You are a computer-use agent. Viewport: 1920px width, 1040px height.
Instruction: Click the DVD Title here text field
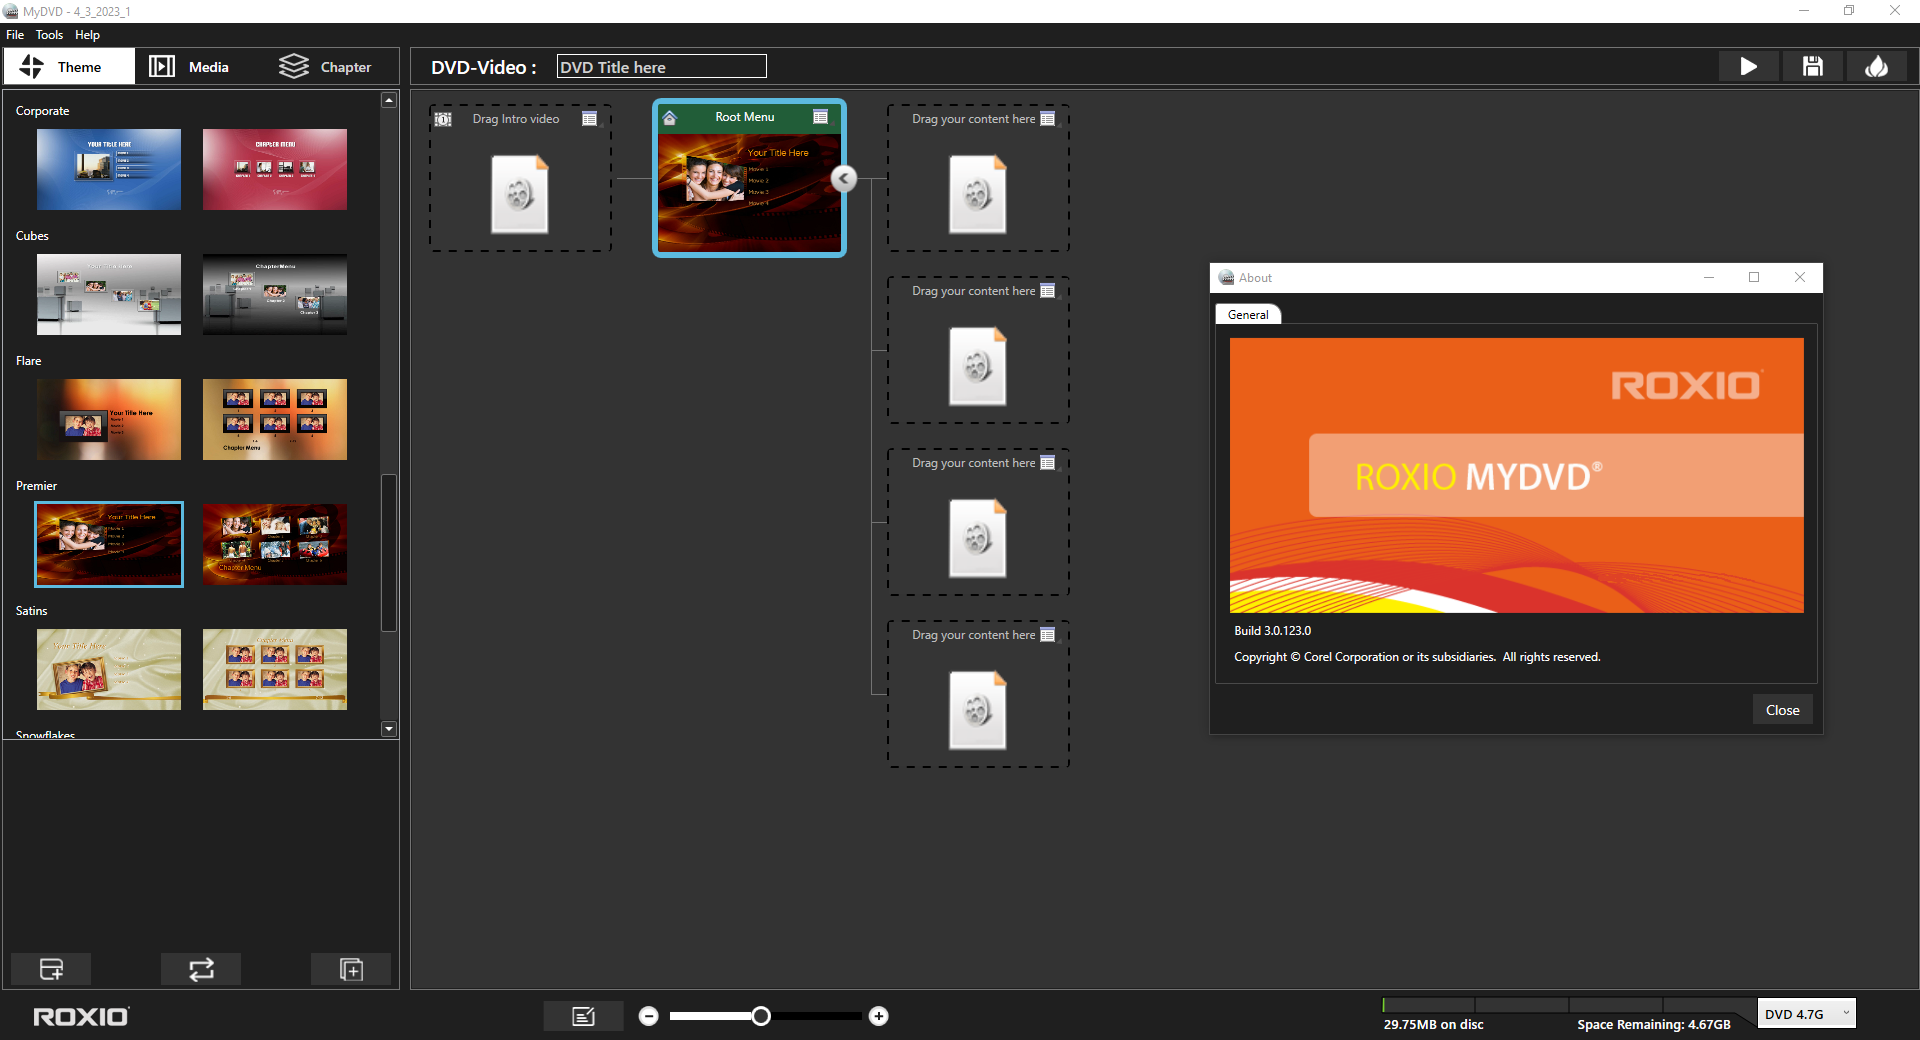tap(662, 67)
